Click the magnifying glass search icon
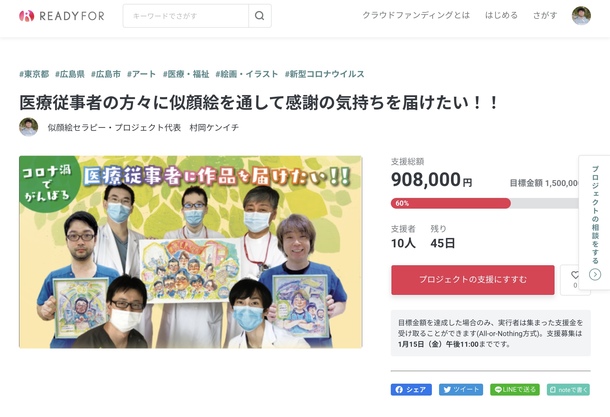 259,16
